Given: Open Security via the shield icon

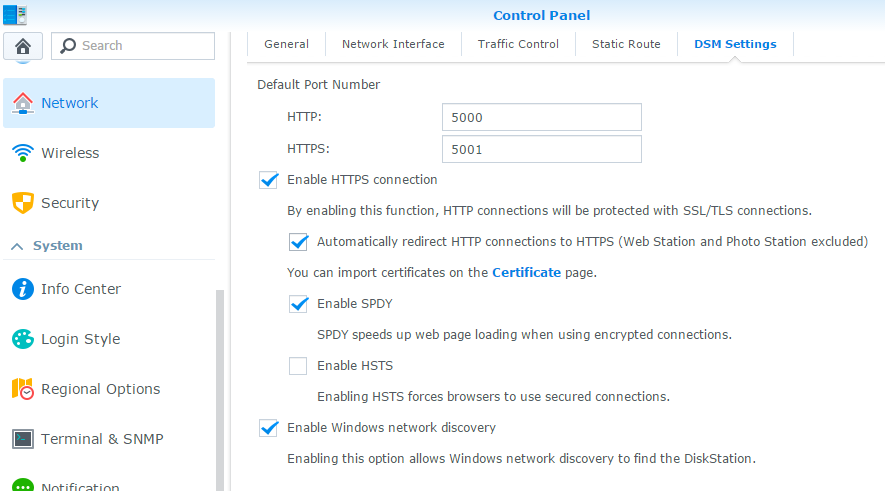Looking at the screenshot, I should [22, 203].
